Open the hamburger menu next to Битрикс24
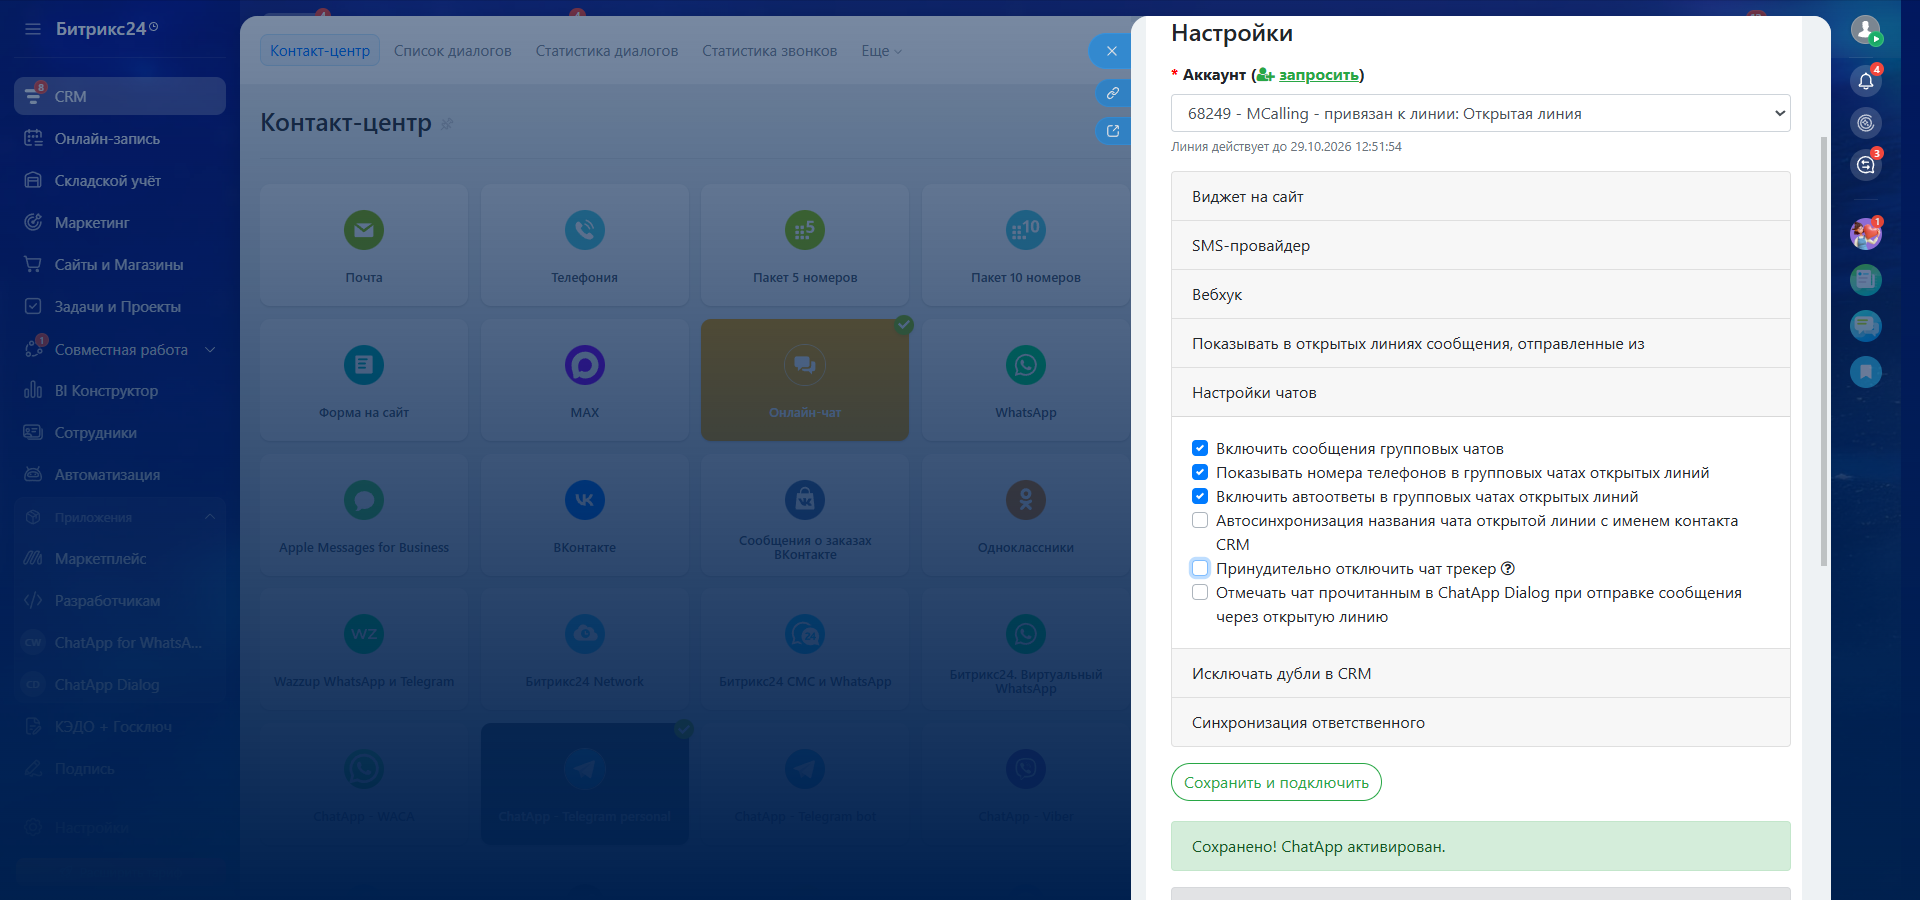Image resolution: width=1920 pixels, height=900 pixels. click(33, 29)
